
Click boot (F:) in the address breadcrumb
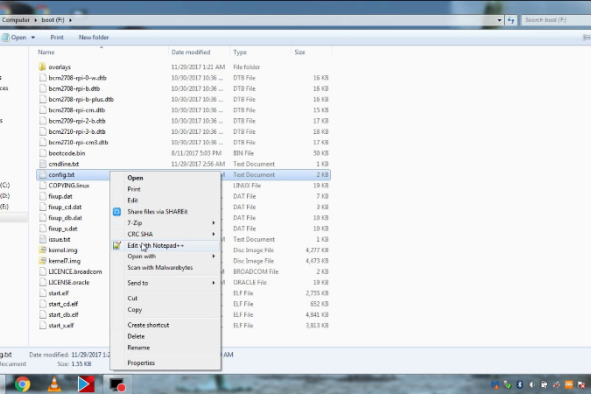click(53, 20)
